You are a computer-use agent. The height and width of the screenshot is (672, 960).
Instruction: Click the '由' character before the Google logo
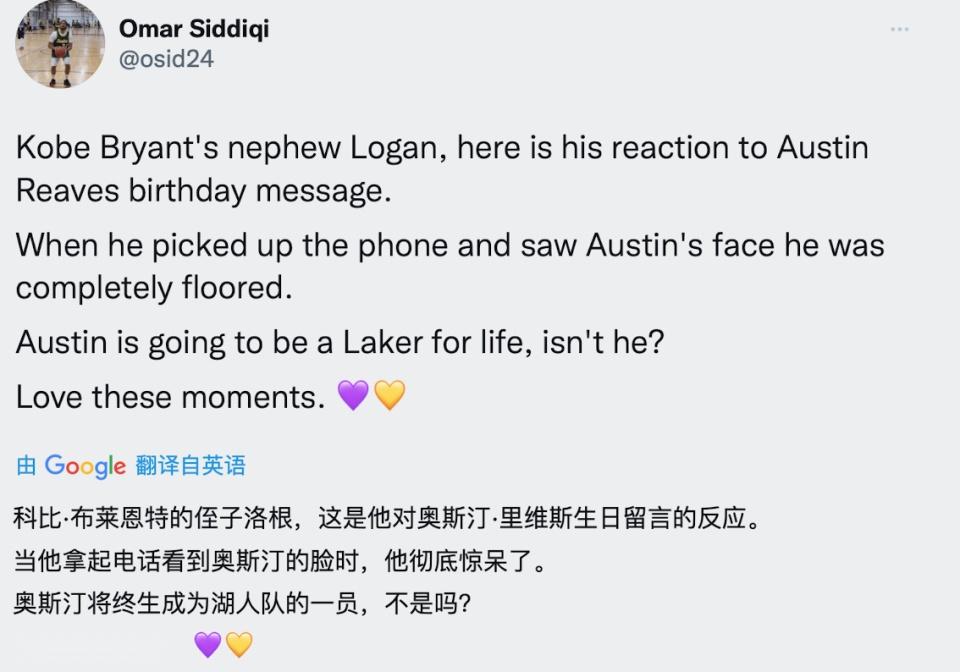(x=26, y=466)
